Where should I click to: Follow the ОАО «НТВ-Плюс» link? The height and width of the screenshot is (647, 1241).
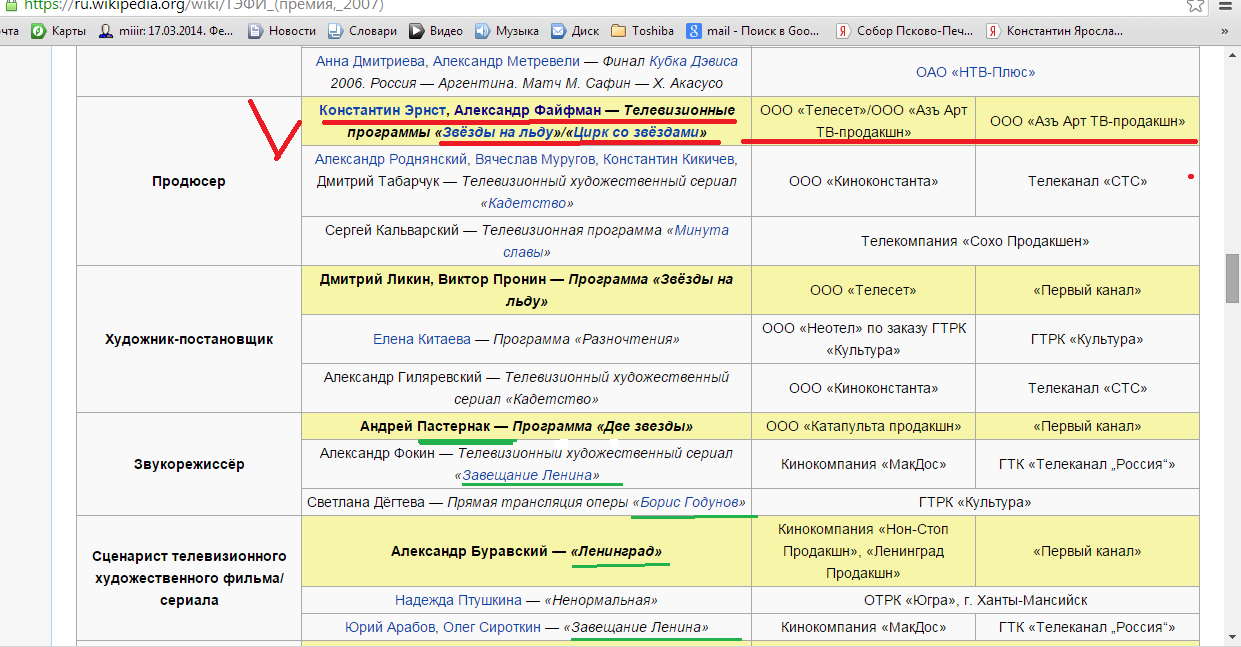tap(975, 72)
